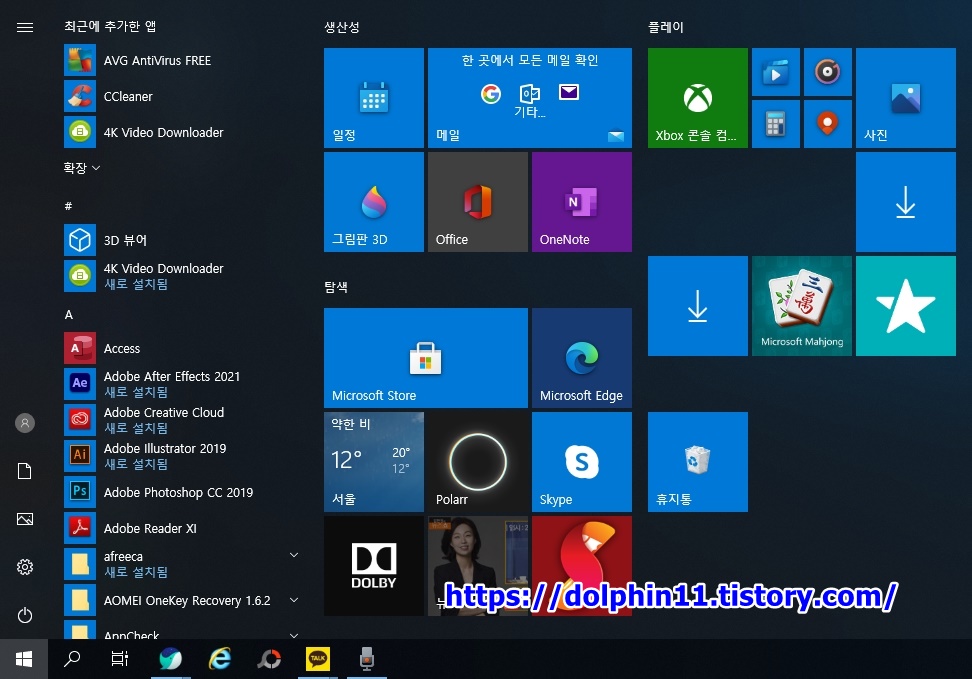Image resolution: width=972 pixels, height=679 pixels.
Task: Expand the AppCheck folder chevron
Action: tap(294, 635)
